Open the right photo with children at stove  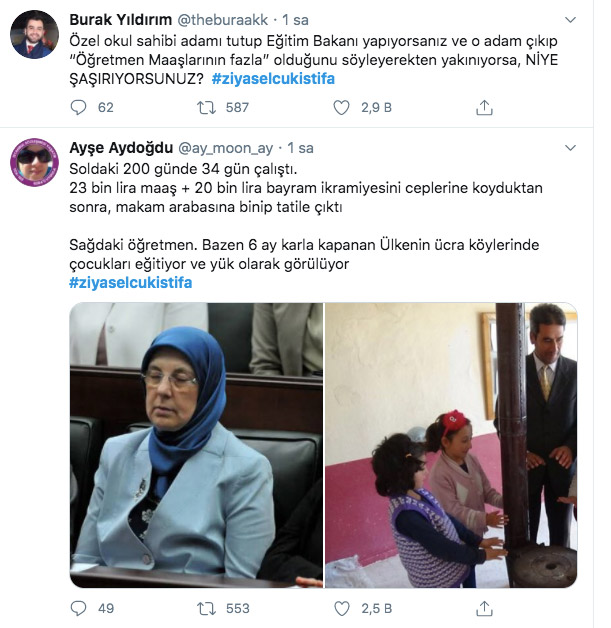(x=451, y=445)
